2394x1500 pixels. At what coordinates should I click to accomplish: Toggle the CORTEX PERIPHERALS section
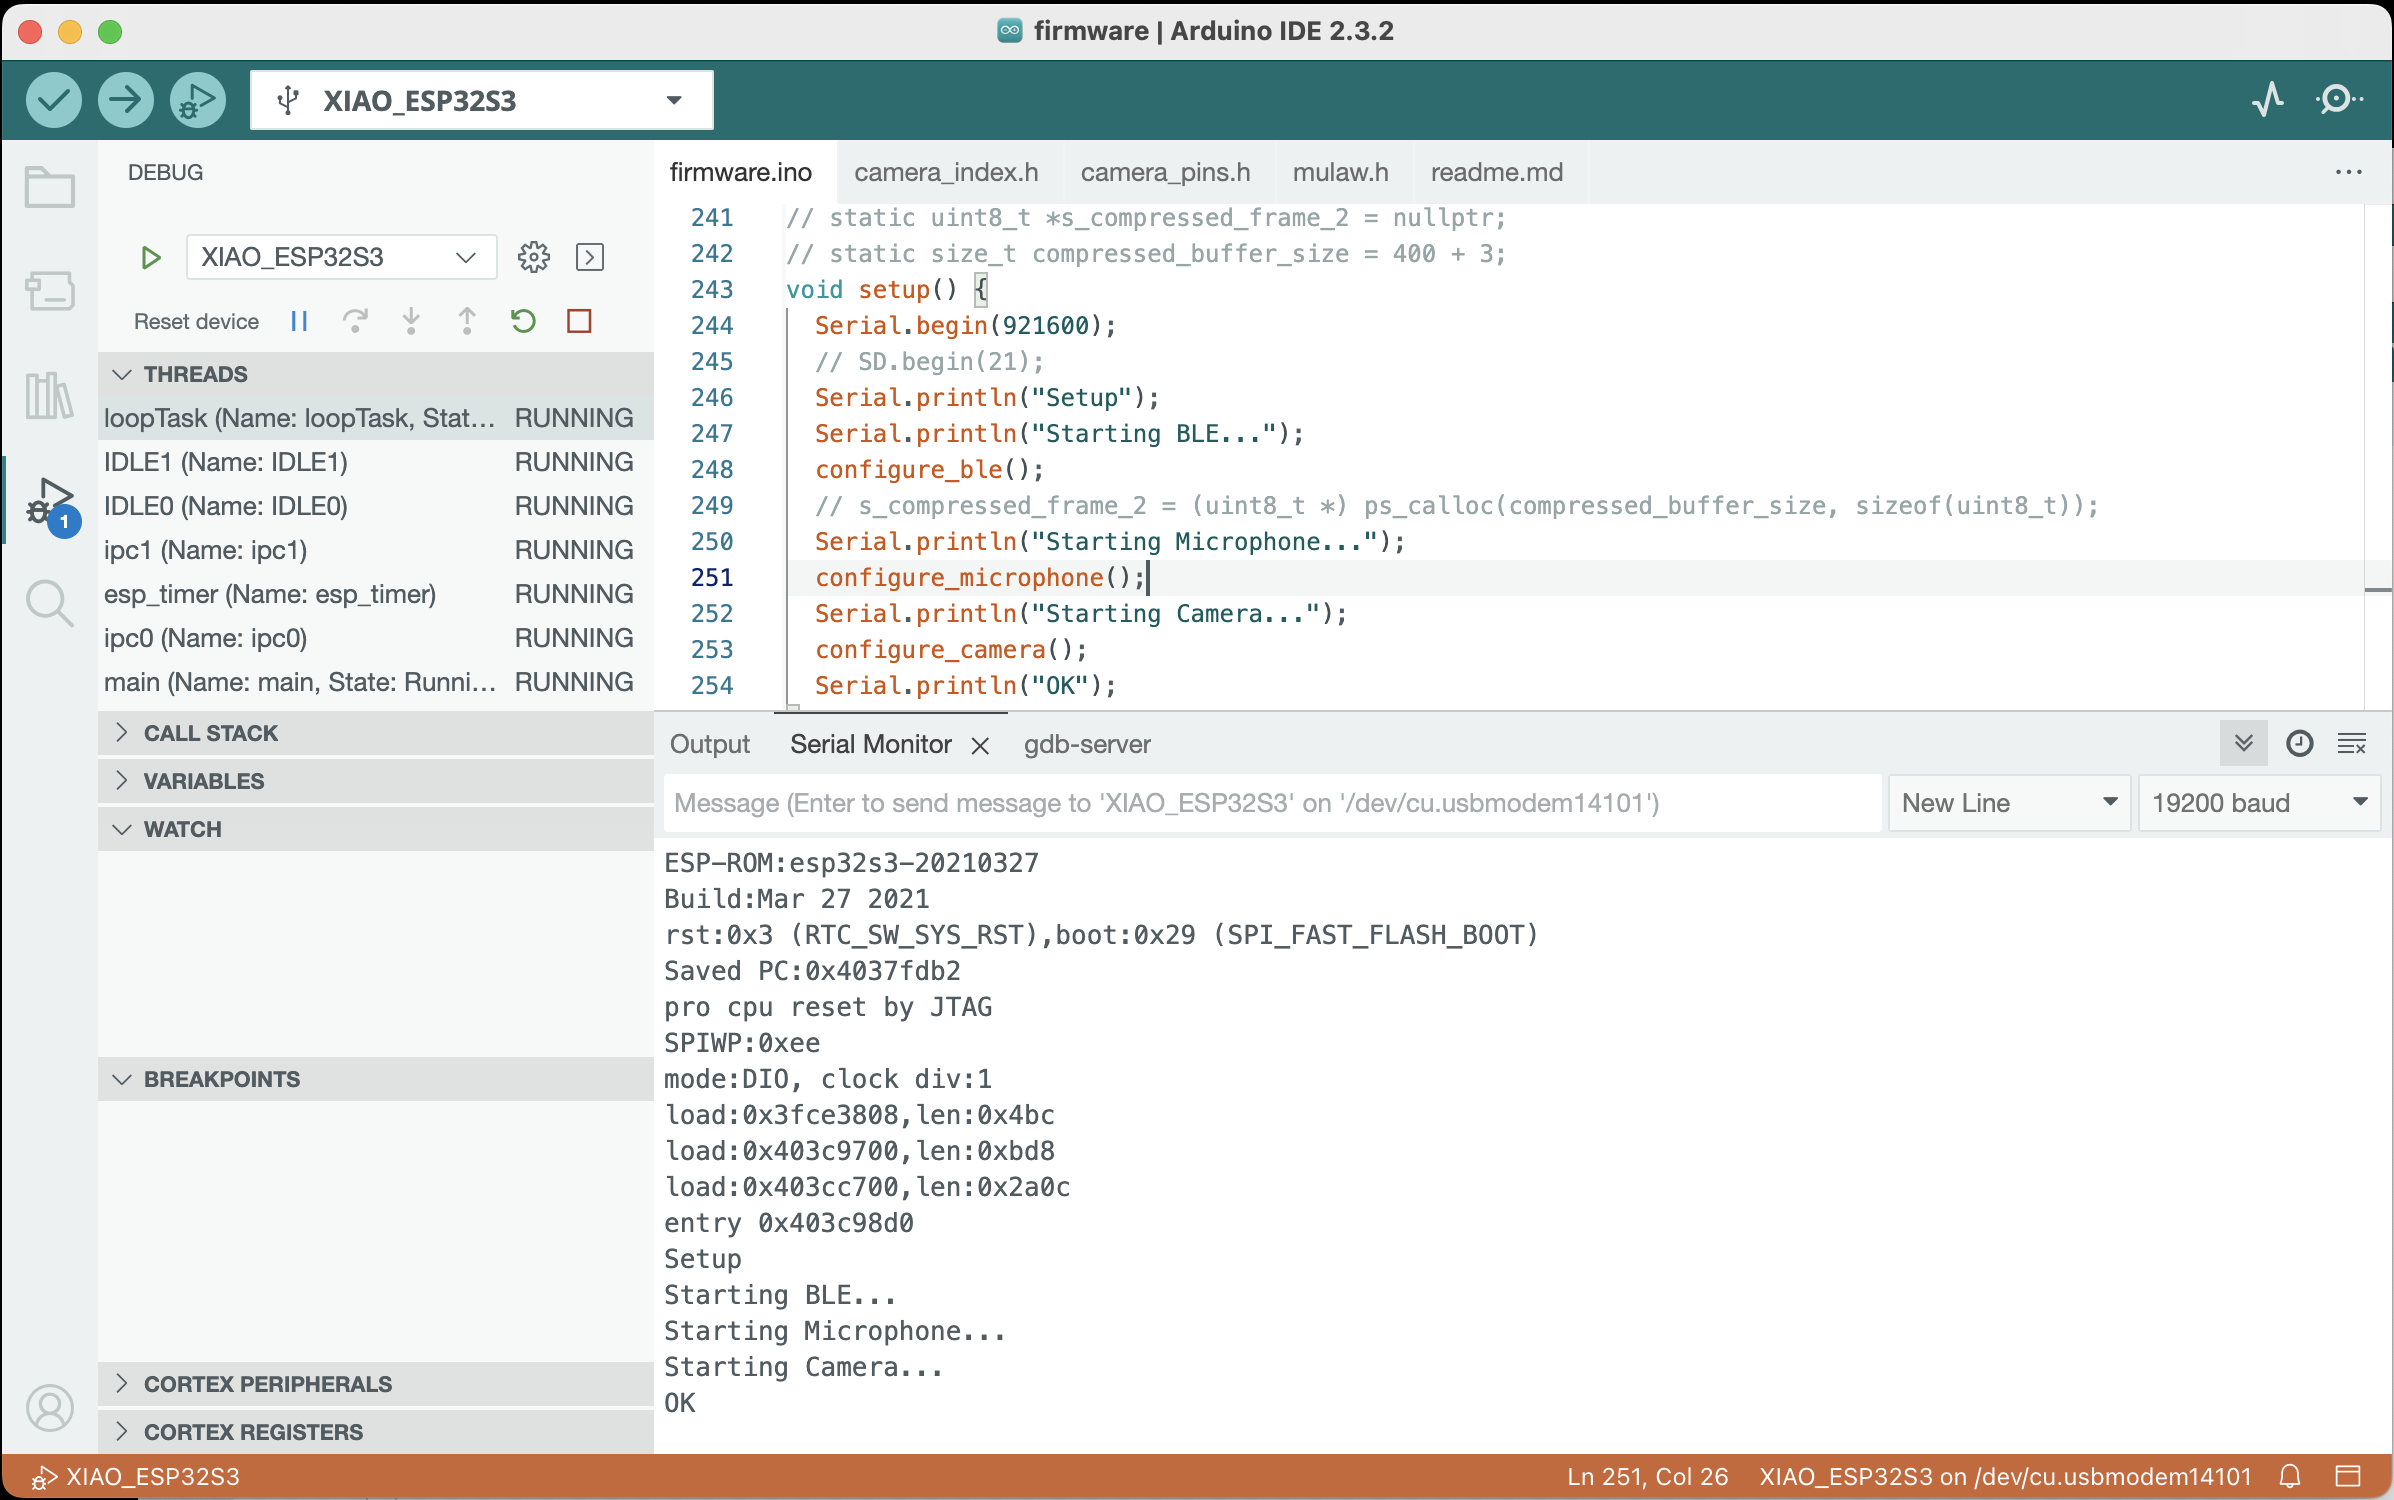coord(268,1382)
